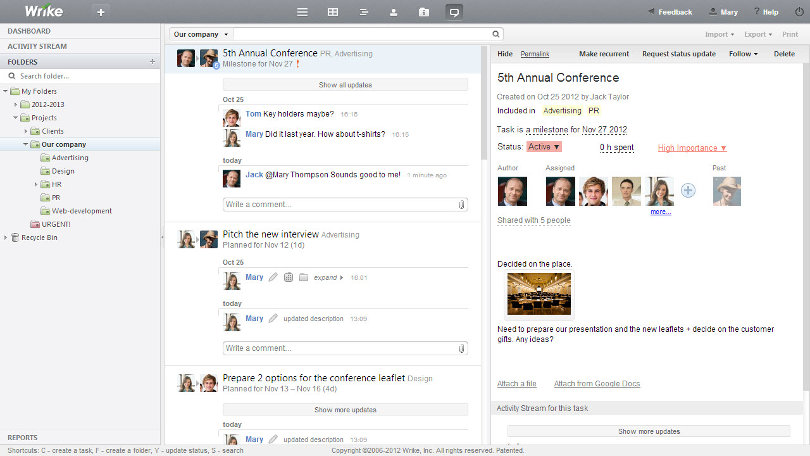Switch to list view icon
The height and width of the screenshot is (456, 810).
(302, 12)
